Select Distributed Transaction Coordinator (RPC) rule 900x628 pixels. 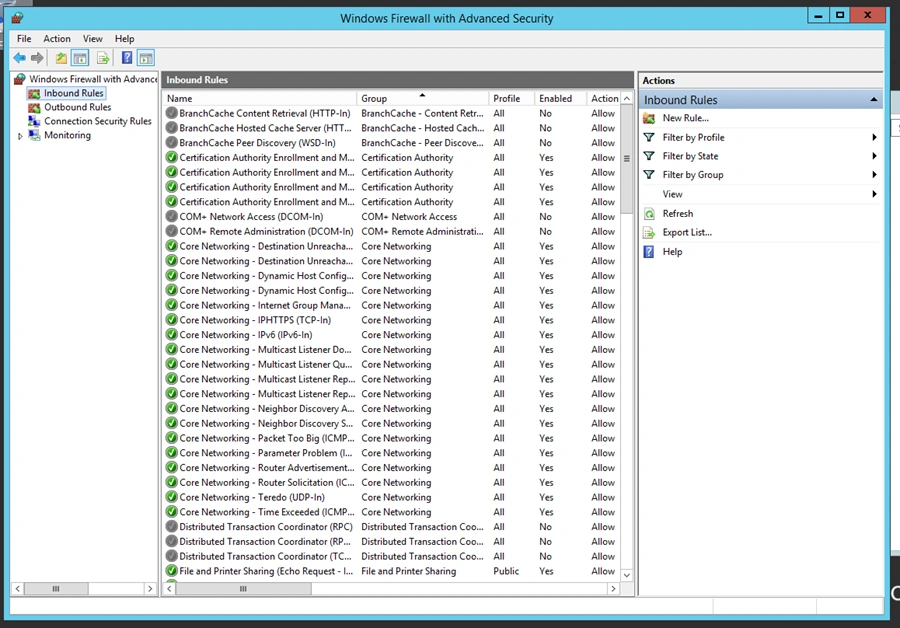393,526
